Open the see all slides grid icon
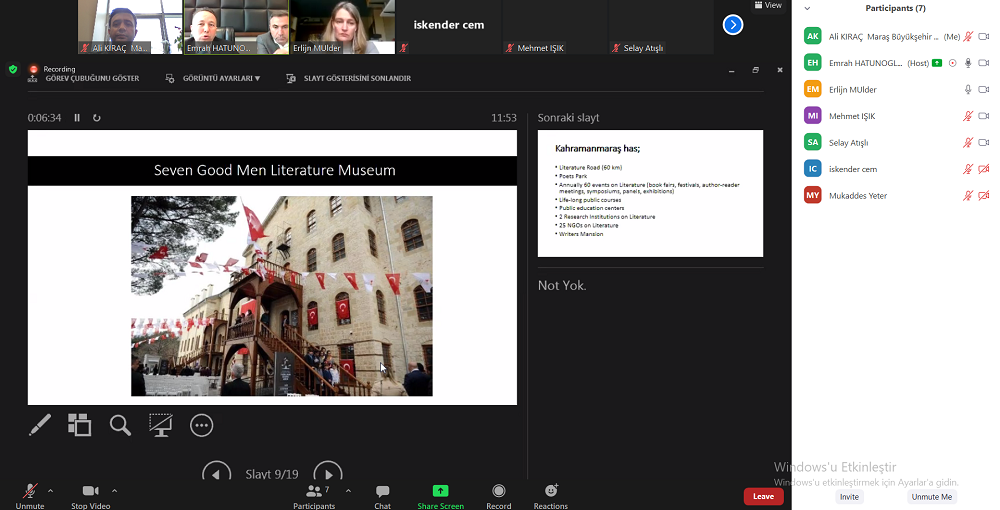Screen dimensions: 1000x510 coord(79,425)
